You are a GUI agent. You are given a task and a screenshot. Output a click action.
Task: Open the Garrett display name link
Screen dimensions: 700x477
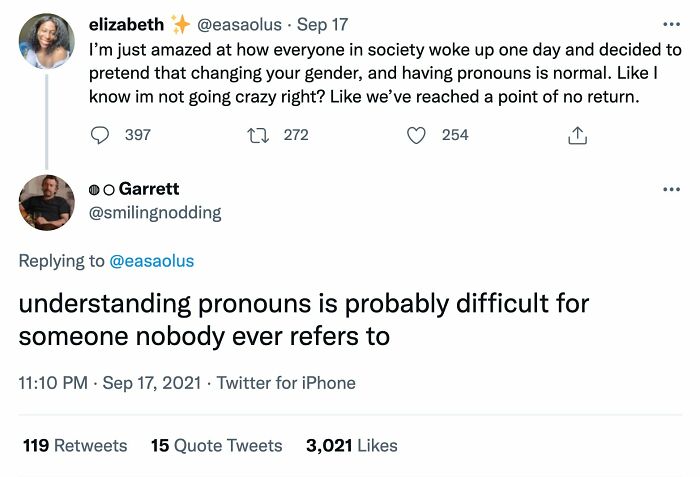coord(148,189)
